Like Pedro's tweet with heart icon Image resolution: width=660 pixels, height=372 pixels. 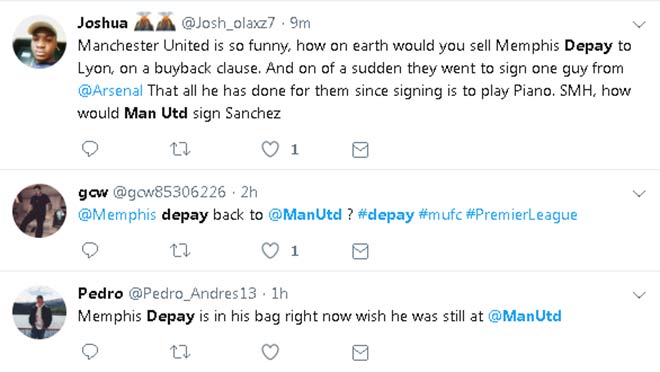[x=270, y=352]
